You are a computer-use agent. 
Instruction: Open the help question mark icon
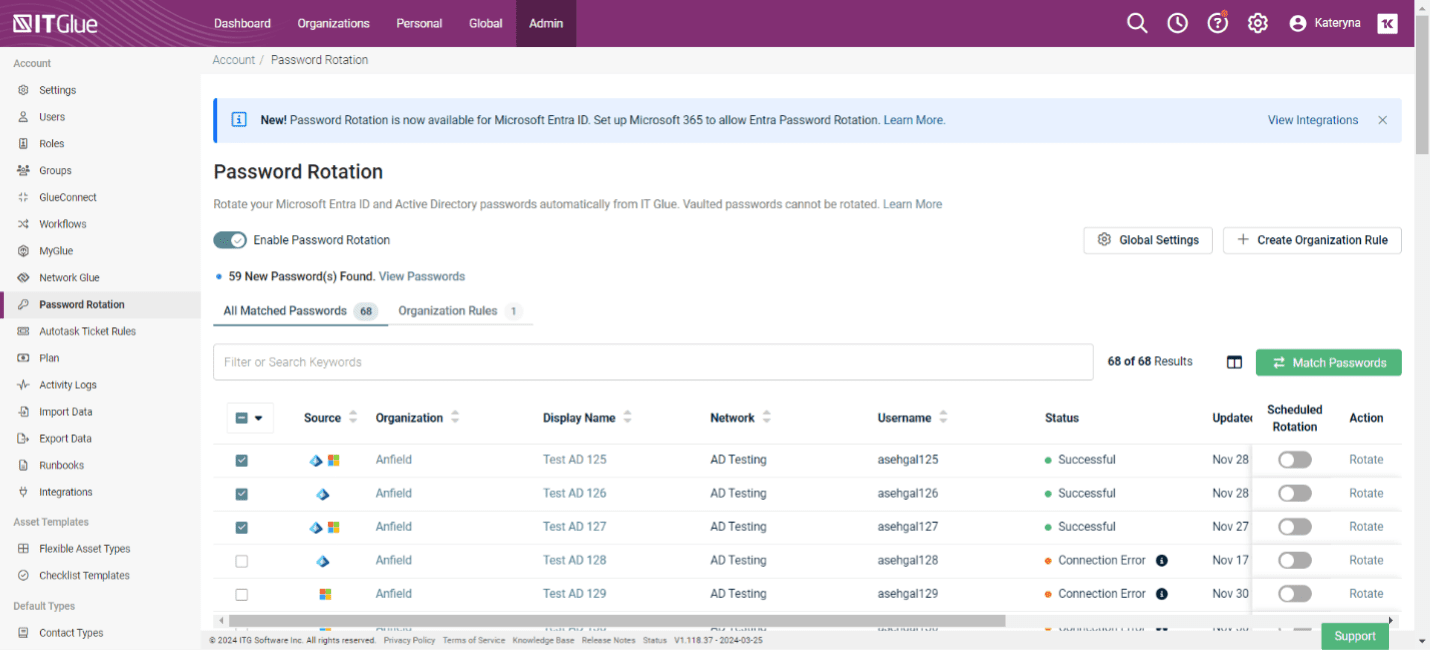[1217, 22]
